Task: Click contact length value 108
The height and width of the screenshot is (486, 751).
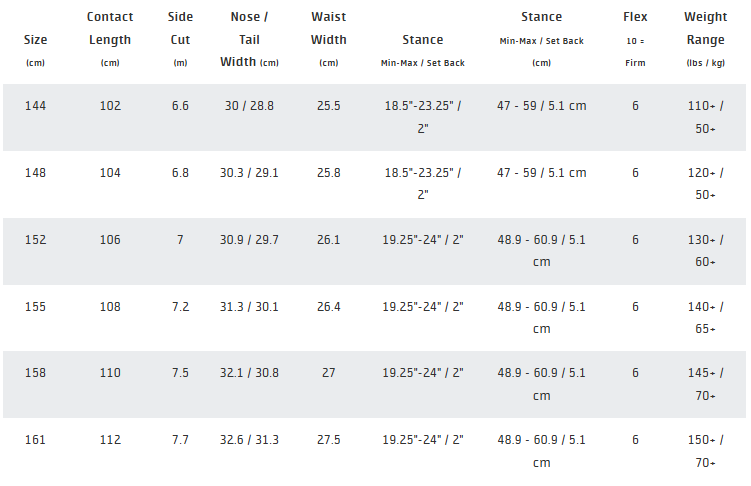Action: point(110,306)
